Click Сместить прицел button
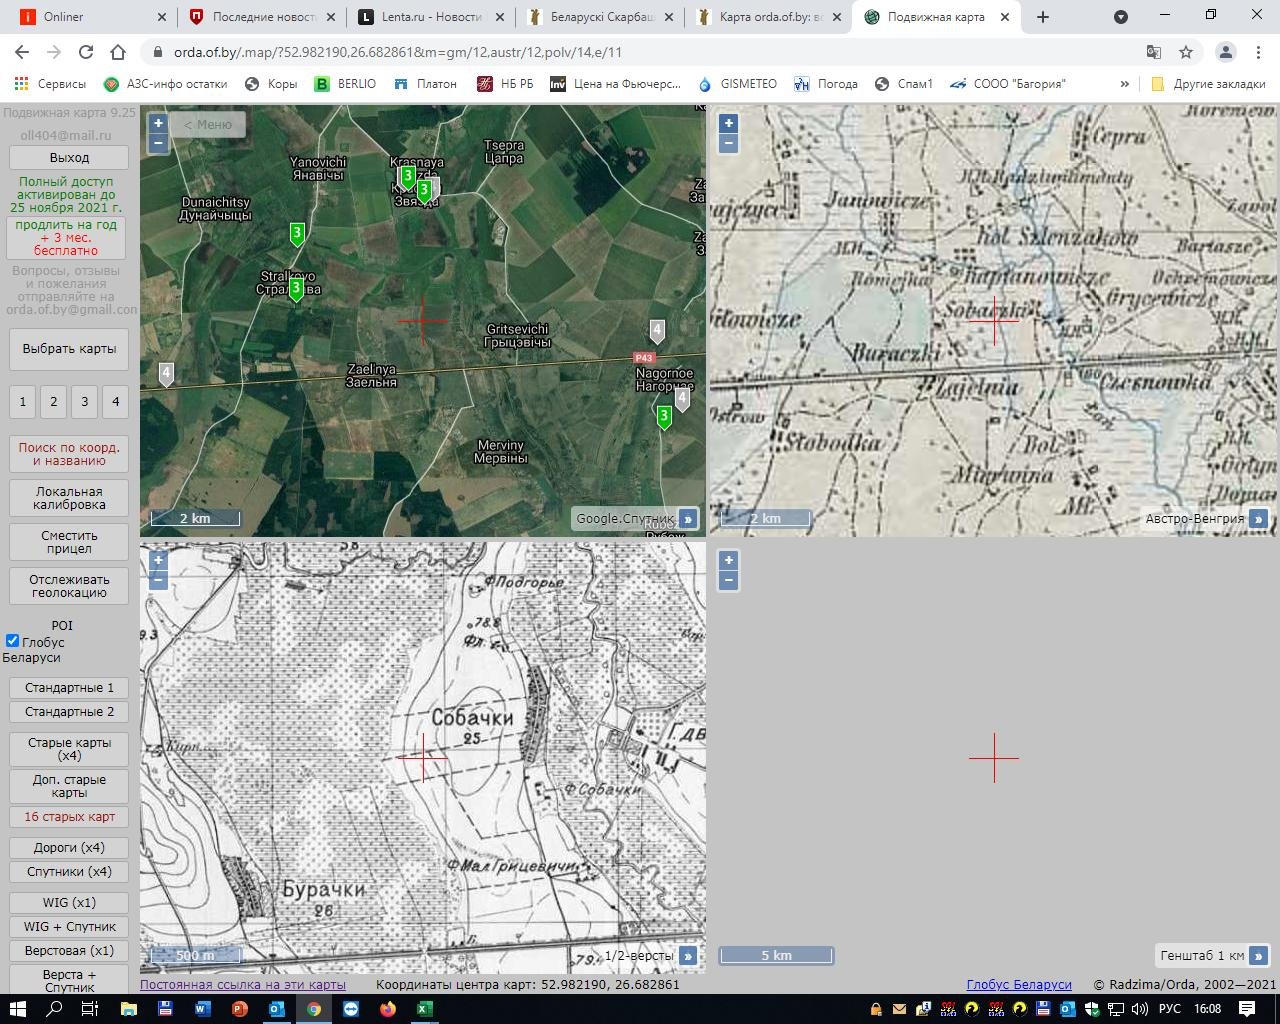Screen dimensions: 1280x1024 pyautogui.click(x=69, y=542)
